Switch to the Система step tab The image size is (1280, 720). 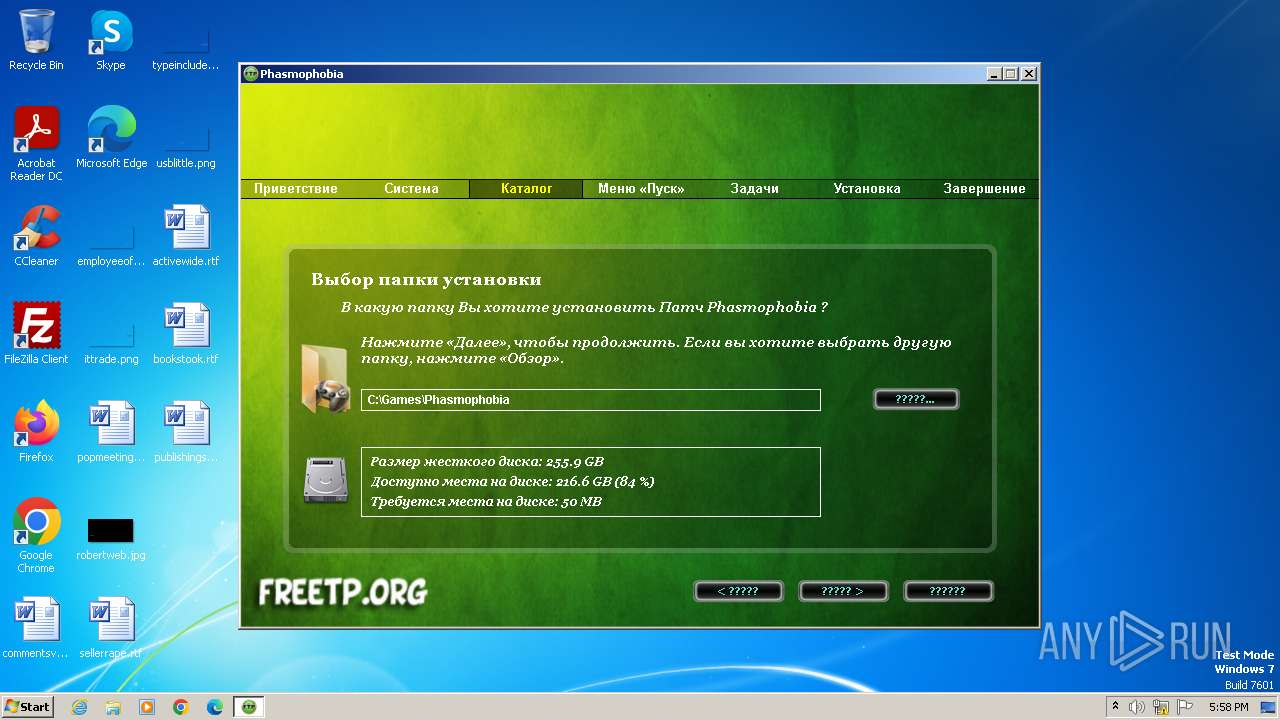pyautogui.click(x=411, y=189)
